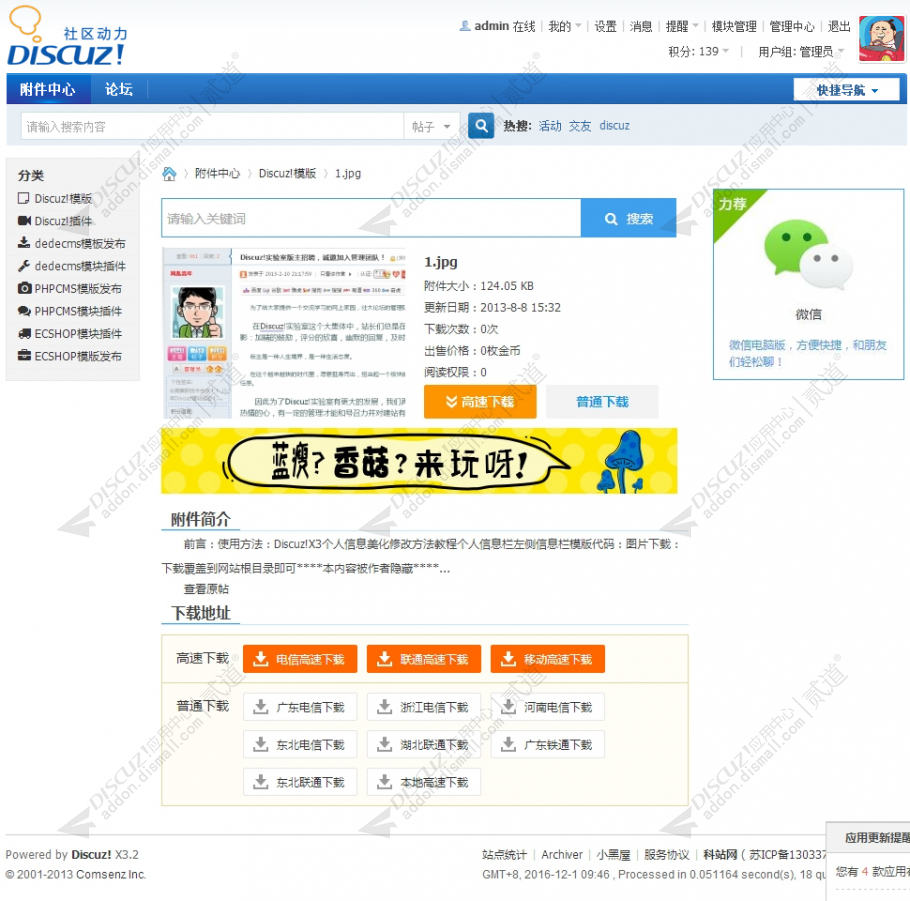Click the dedecms模块插件 wrench icon

coord(24,265)
